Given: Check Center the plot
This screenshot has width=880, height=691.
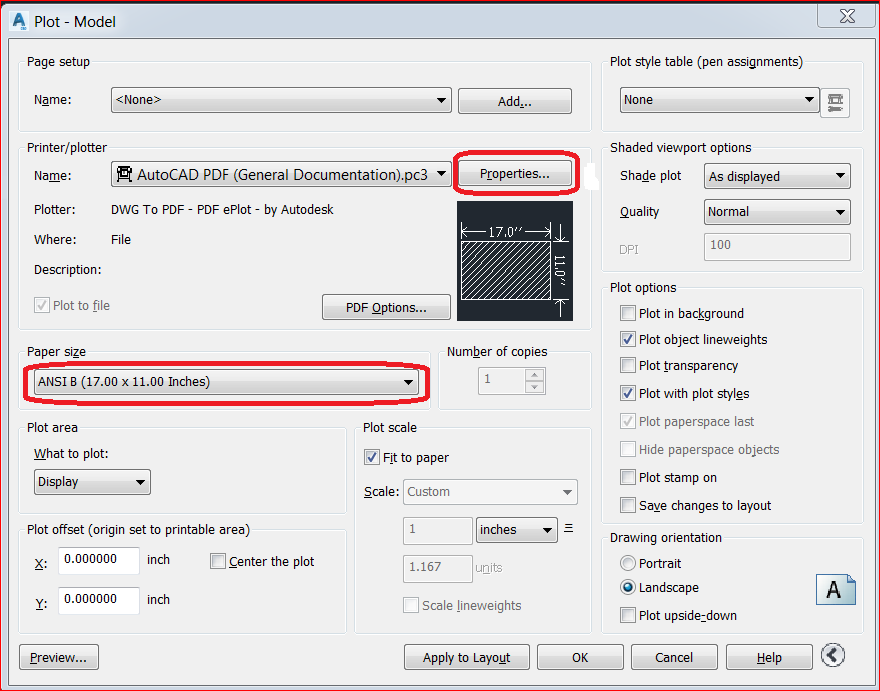Looking at the screenshot, I should (218, 561).
